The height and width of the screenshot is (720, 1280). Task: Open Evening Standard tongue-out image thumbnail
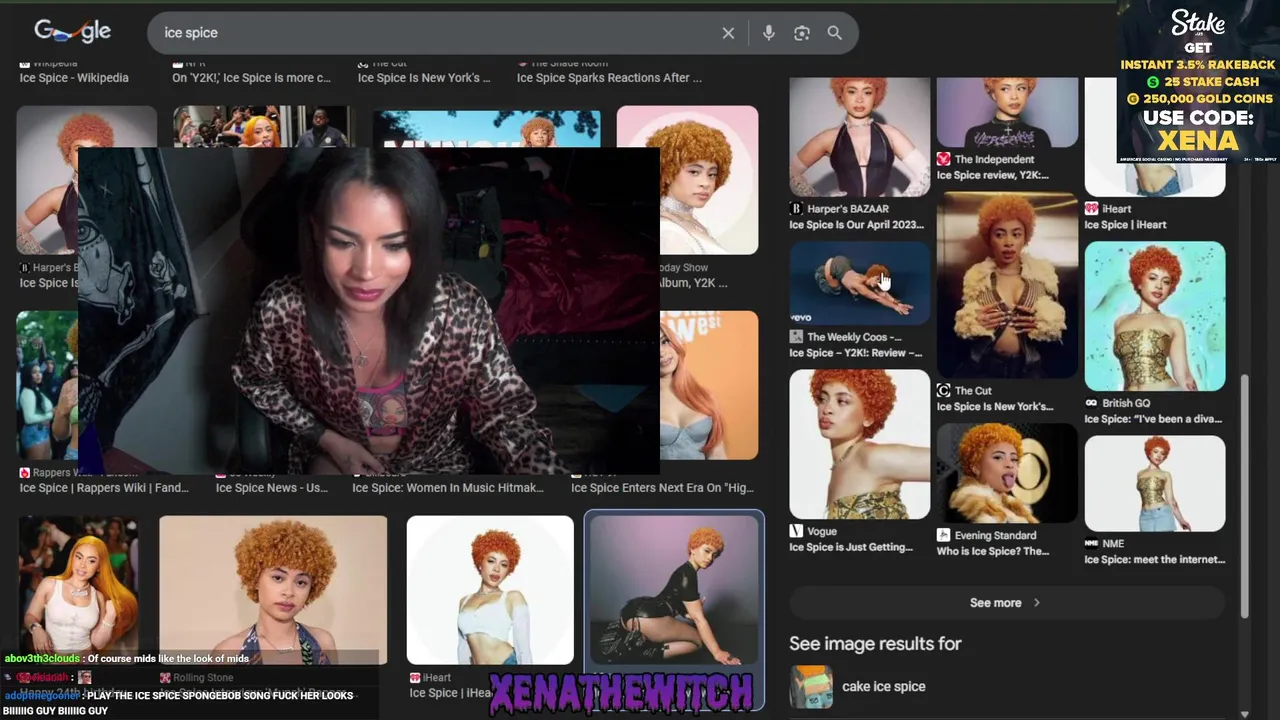click(1007, 473)
